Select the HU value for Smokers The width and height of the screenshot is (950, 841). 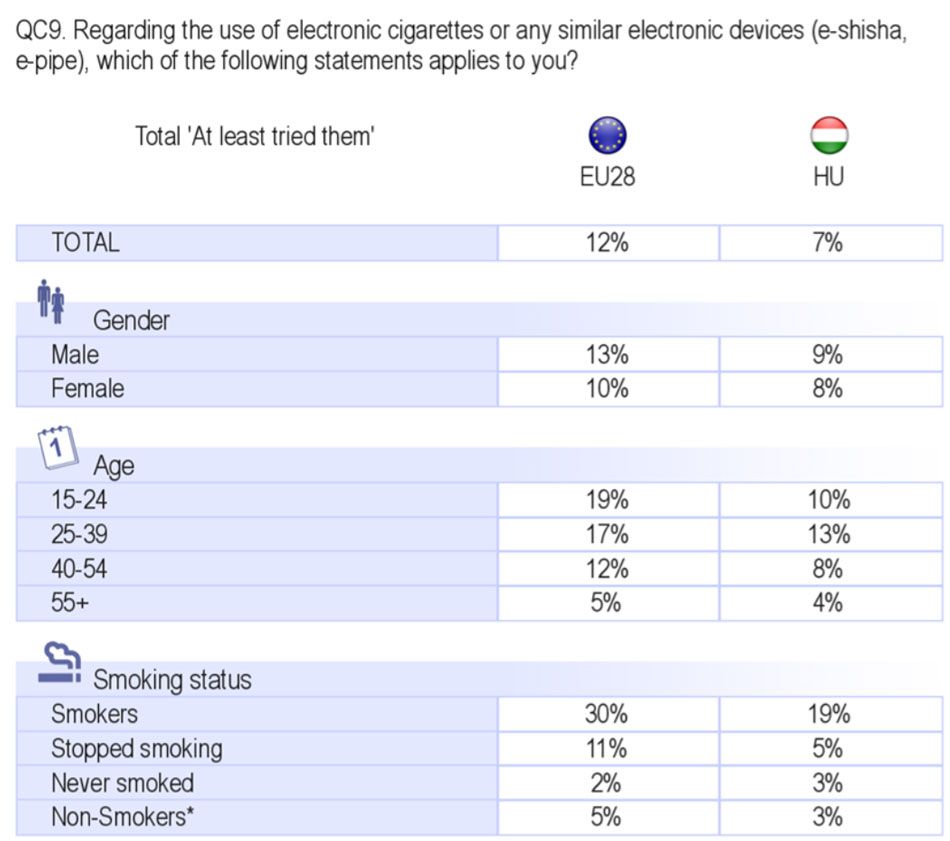point(829,714)
